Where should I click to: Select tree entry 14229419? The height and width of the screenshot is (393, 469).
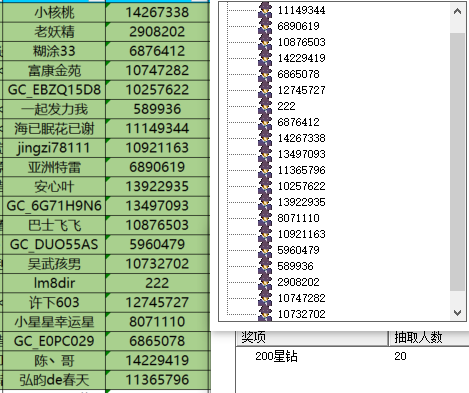pyautogui.click(x=301, y=58)
